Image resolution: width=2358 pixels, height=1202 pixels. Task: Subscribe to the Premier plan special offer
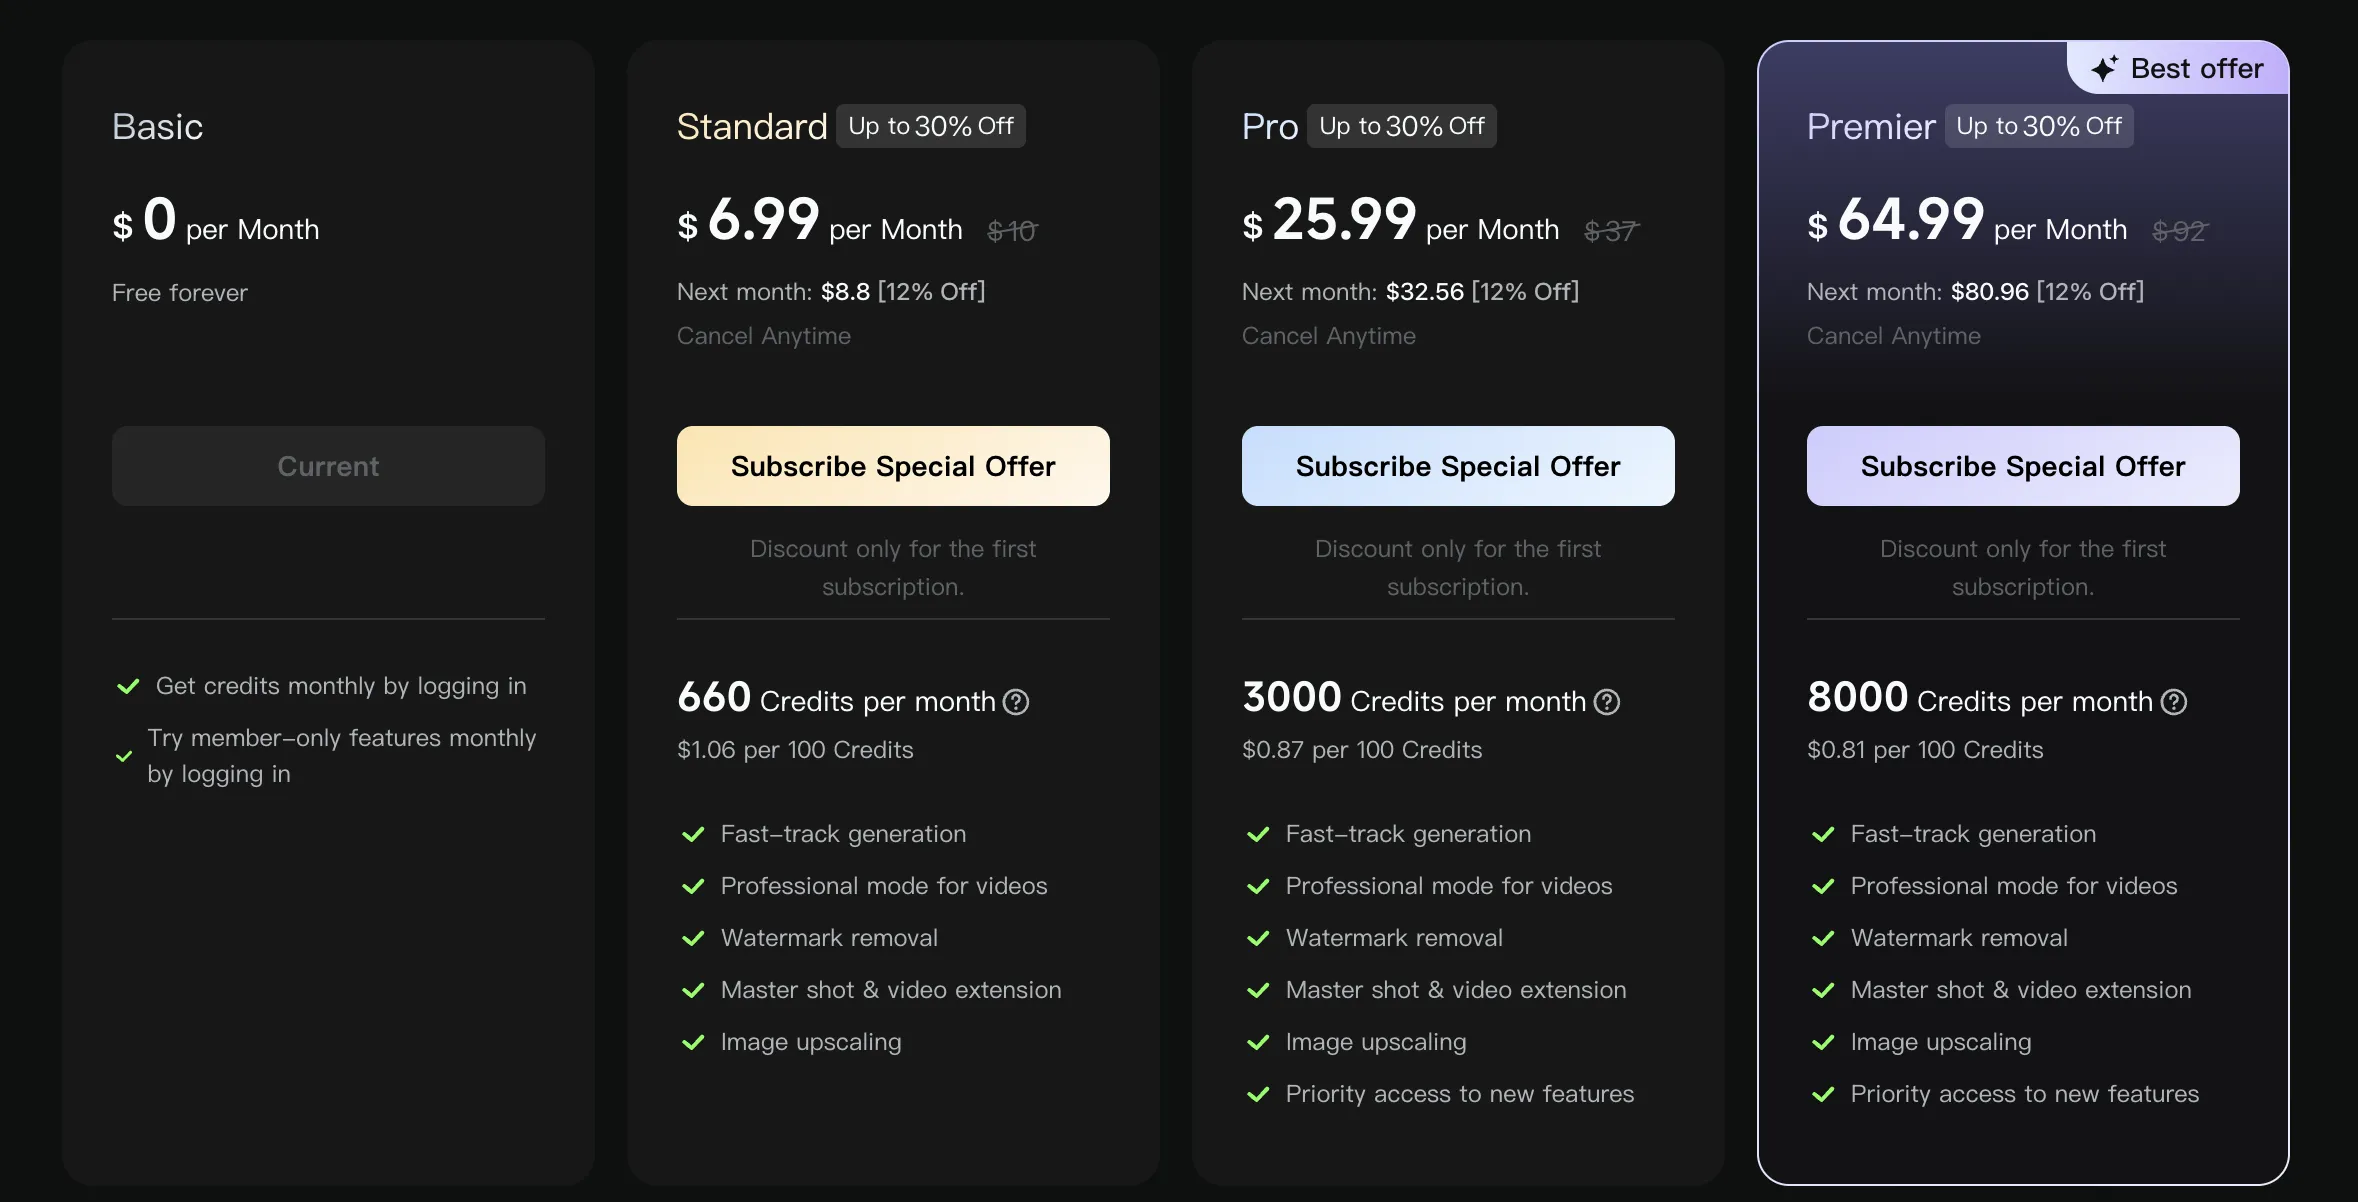coord(2023,466)
